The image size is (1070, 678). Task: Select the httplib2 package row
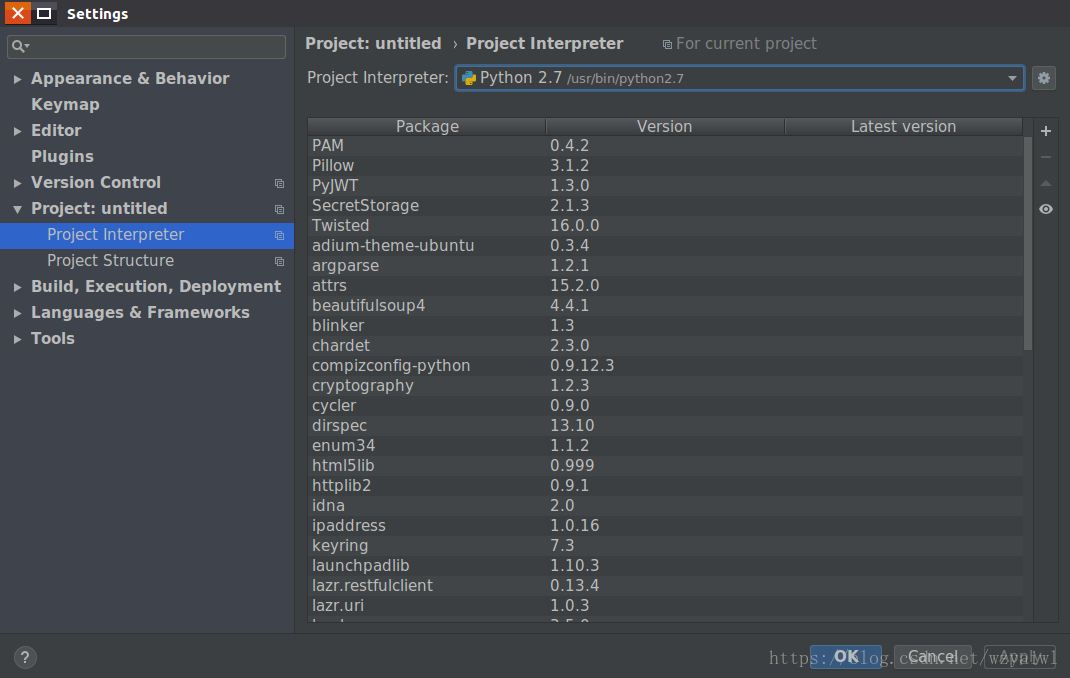[665, 486]
